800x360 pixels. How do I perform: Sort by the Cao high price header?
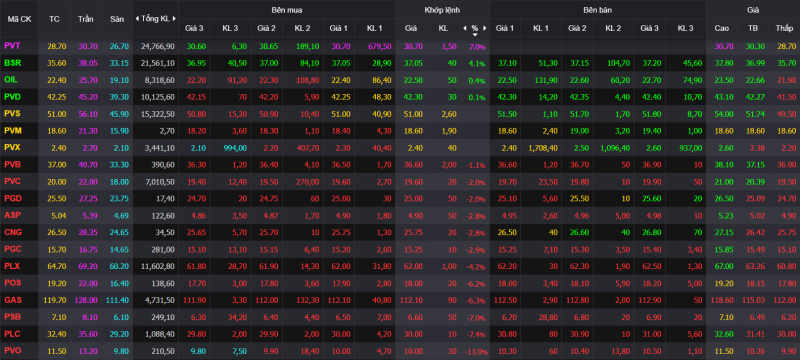[x=721, y=28]
